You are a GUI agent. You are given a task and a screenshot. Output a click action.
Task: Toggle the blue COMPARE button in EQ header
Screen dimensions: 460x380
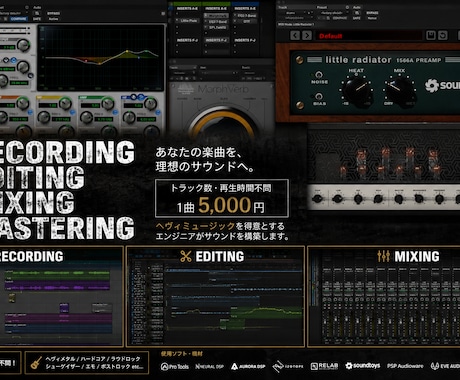coord(19,19)
